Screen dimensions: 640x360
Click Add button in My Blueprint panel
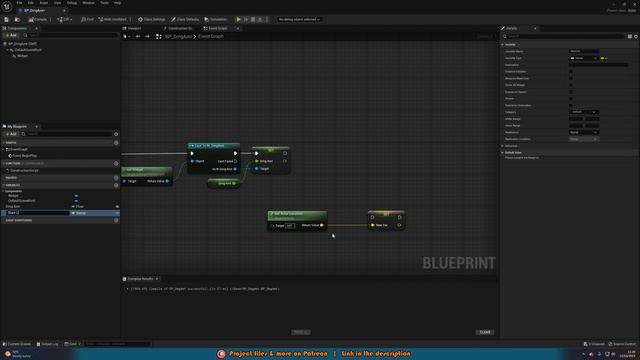[x=11, y=134]
